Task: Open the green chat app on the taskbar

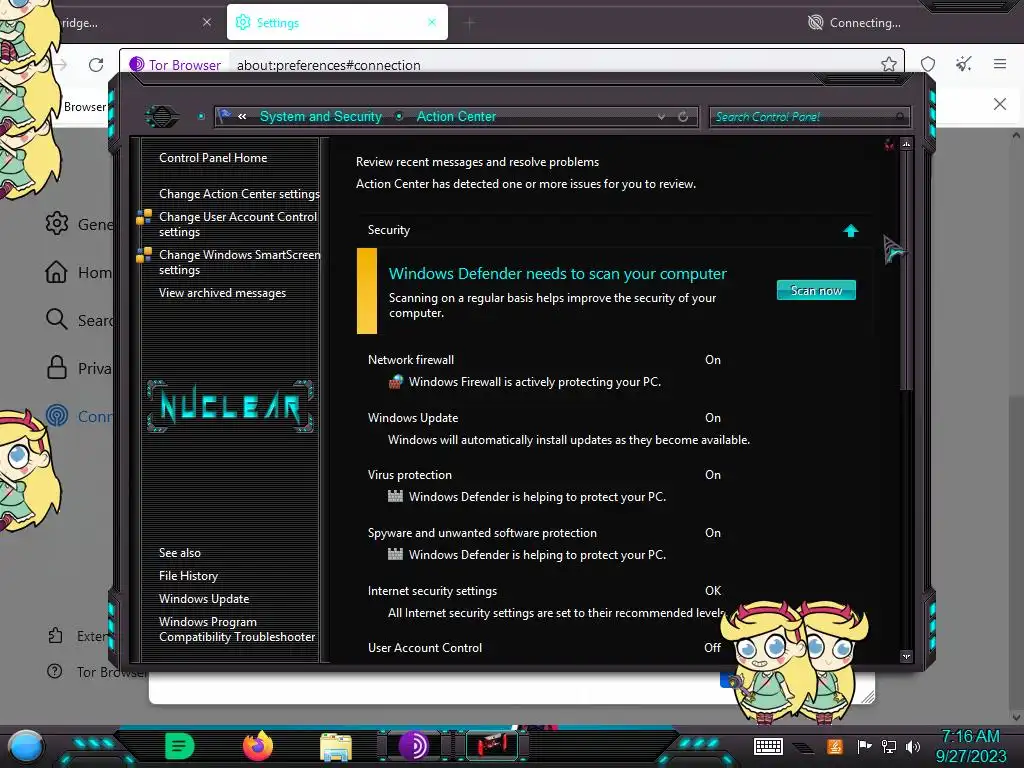Action: tap(180, 746)
